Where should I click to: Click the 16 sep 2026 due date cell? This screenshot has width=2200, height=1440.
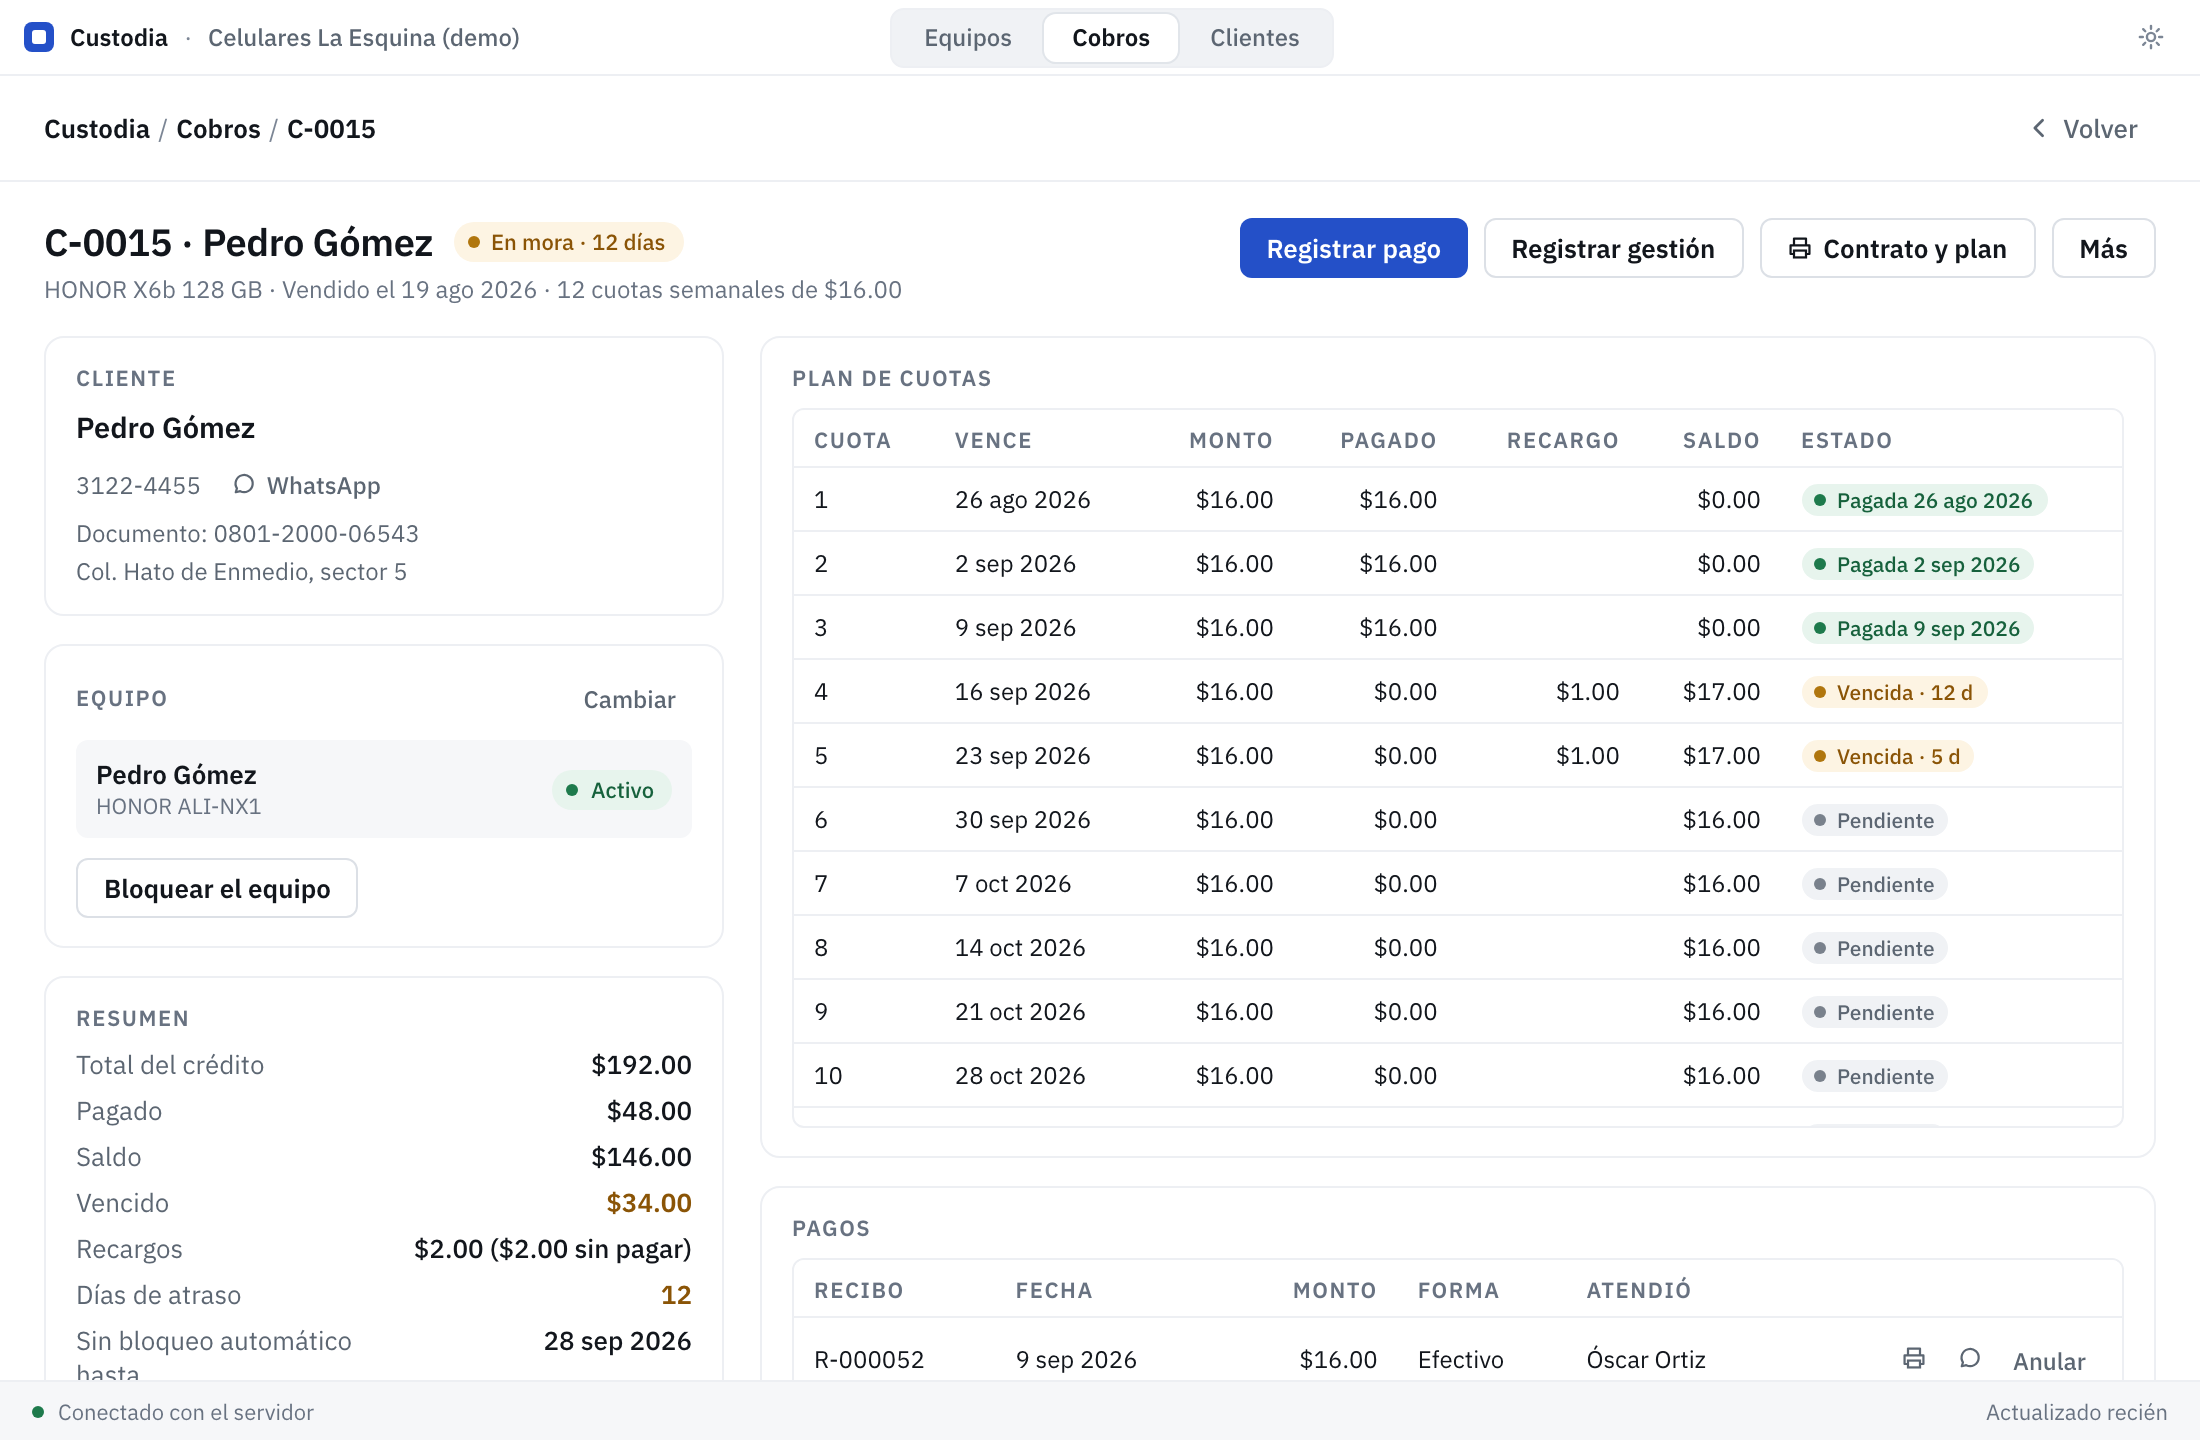click(1022, 691)
